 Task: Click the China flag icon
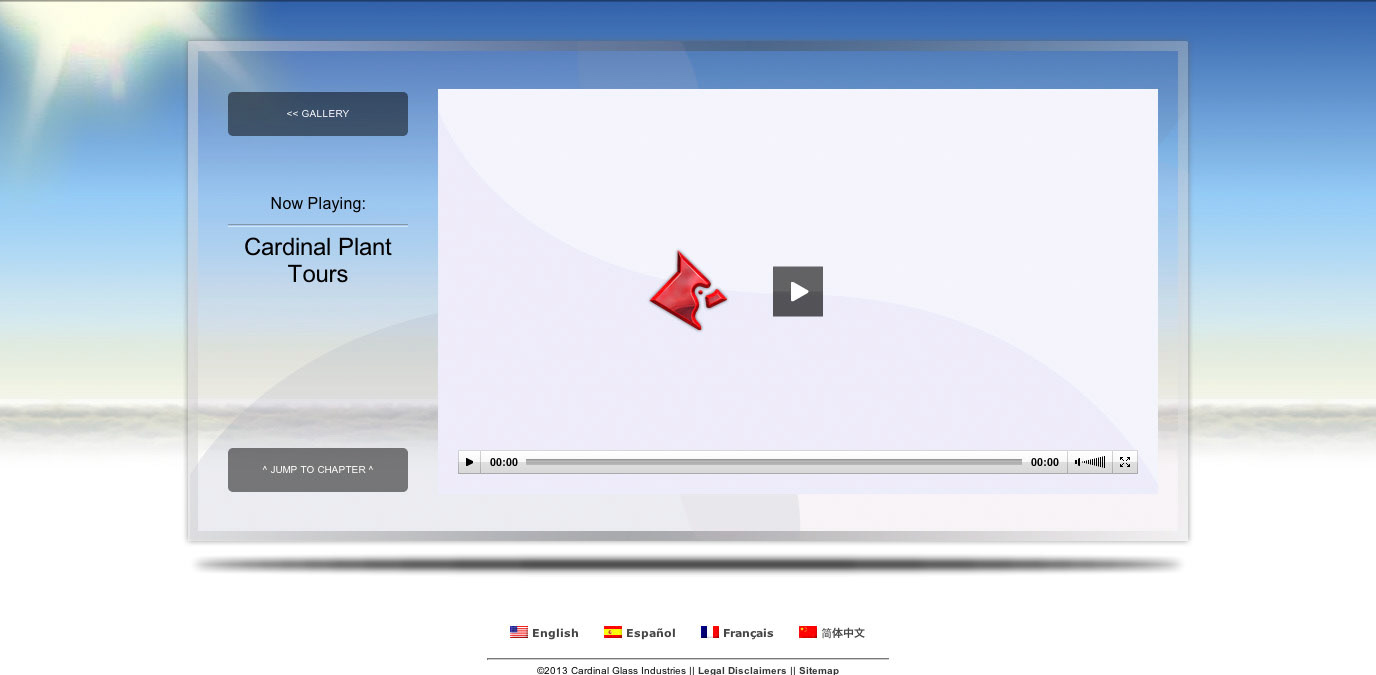[807, 632]
